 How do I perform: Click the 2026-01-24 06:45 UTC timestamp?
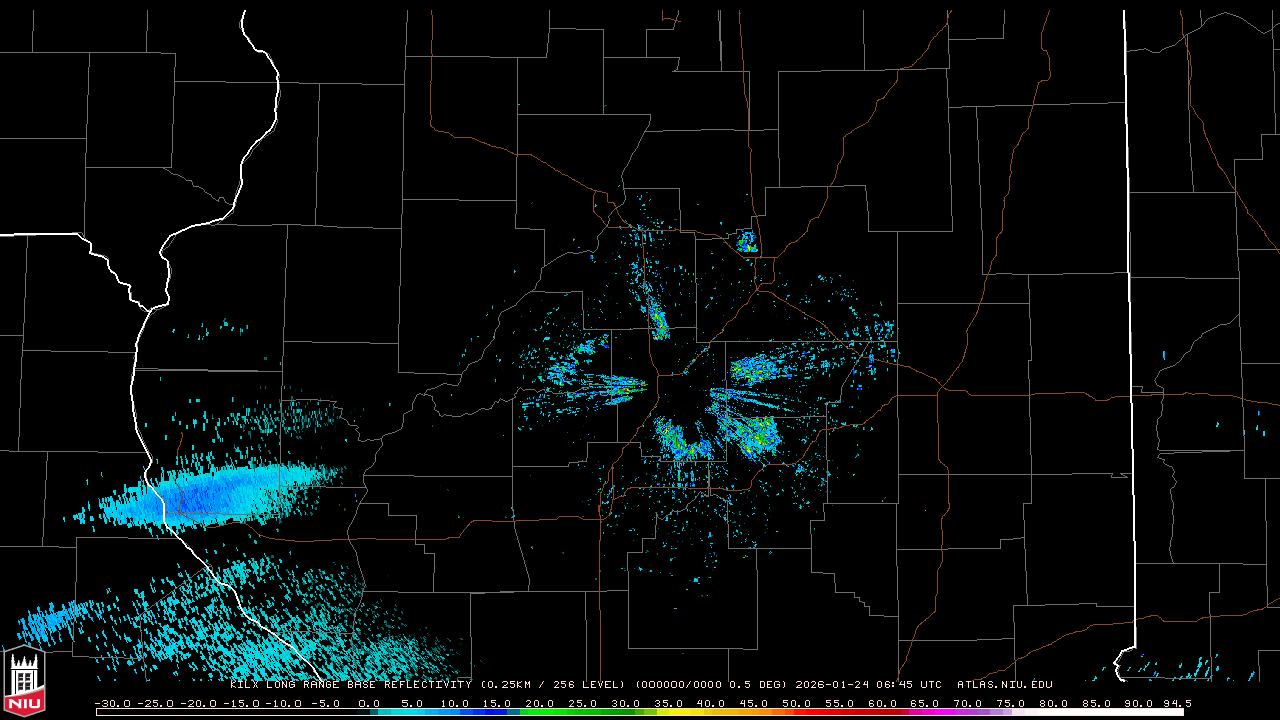point(868,685)
